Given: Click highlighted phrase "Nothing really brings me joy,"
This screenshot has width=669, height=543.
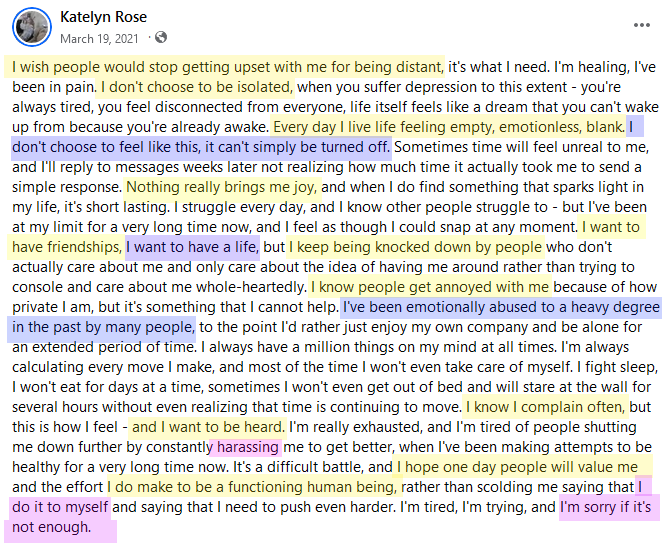Looking at the screenshot, I should pyautogui.click(x=222, y=187).
